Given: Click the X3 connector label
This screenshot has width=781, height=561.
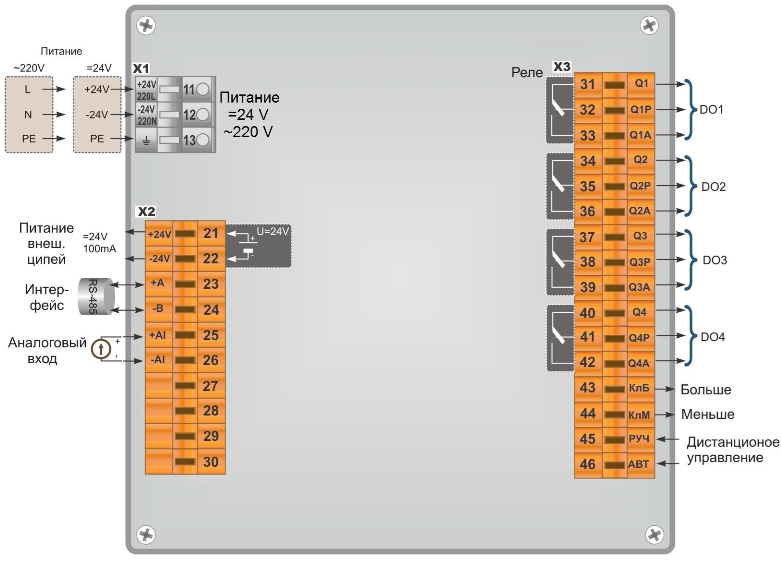Looking at the screenshot, I should tap(562, 67).
